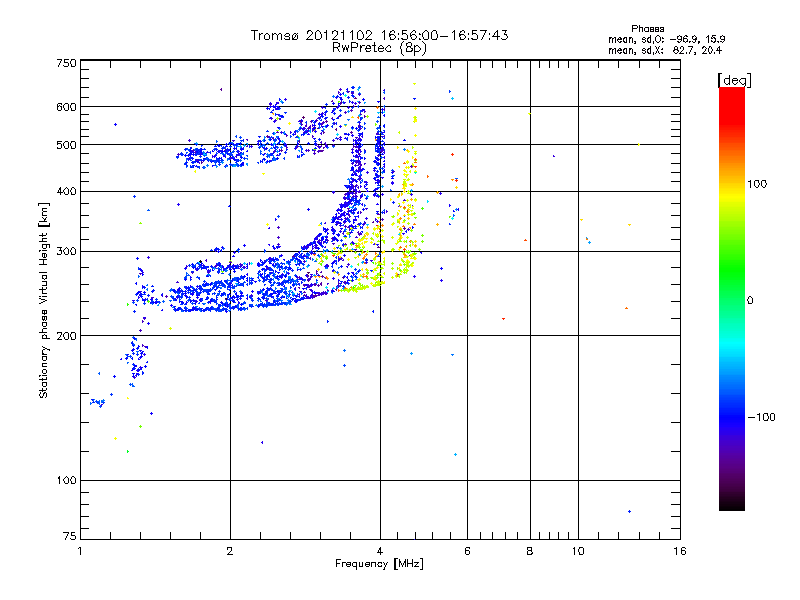Click the "6" frequency axis tick label
This screenshot has width=800, height=600.
click(x=467, y=551)
